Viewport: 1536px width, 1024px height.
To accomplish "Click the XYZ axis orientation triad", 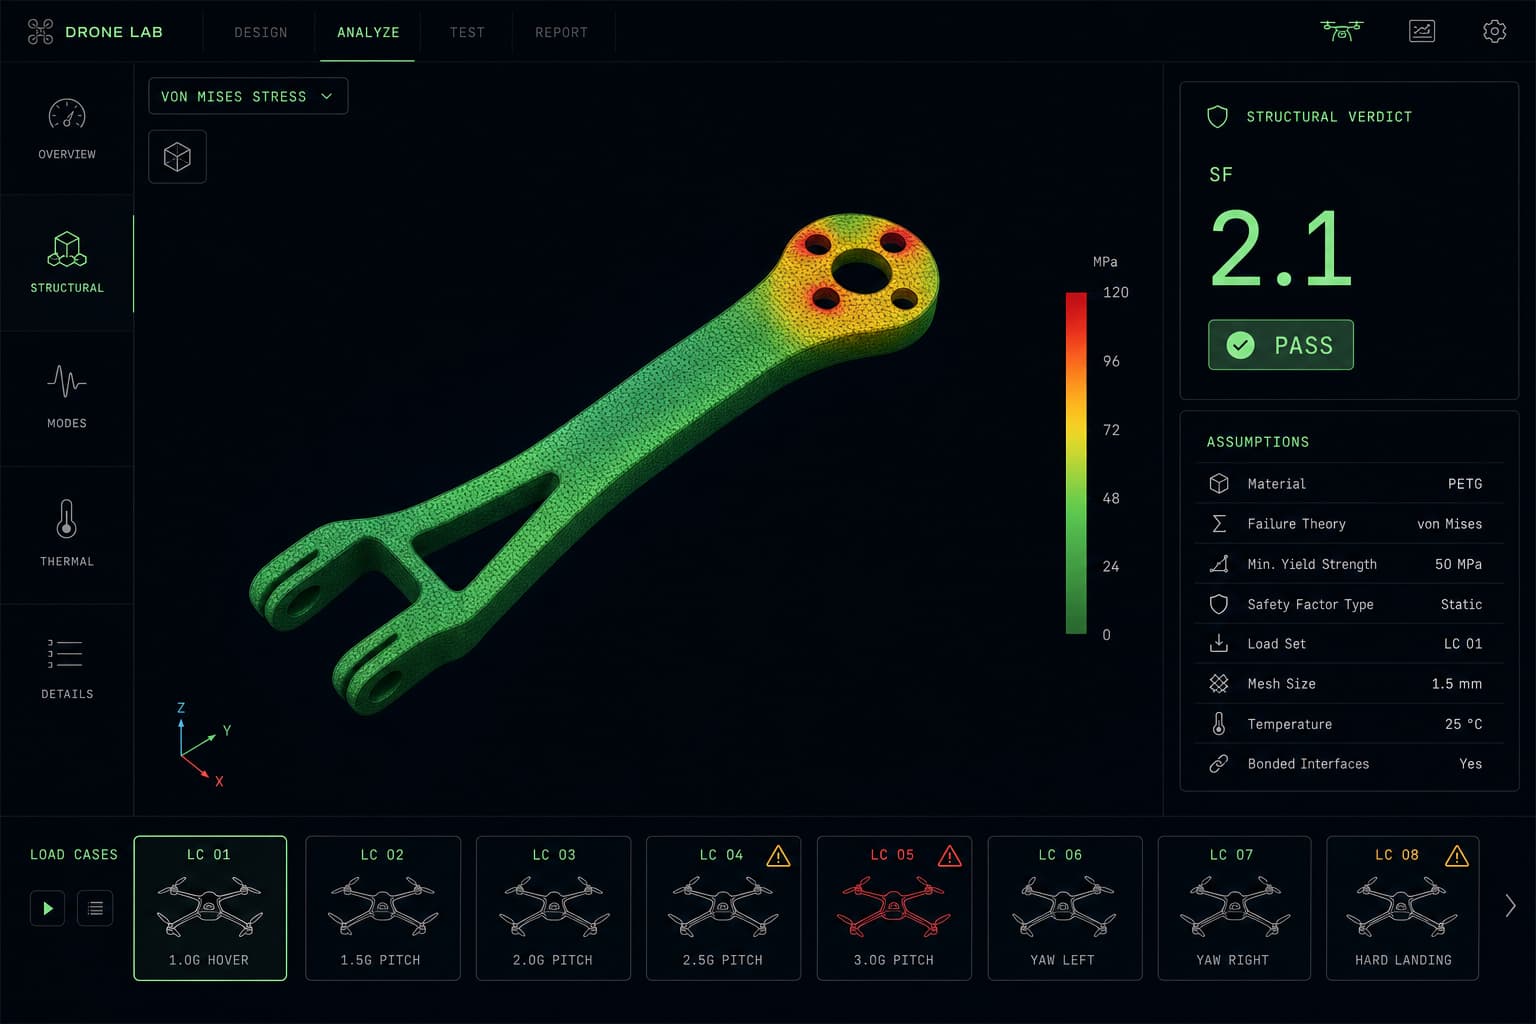I will point(204,745).
